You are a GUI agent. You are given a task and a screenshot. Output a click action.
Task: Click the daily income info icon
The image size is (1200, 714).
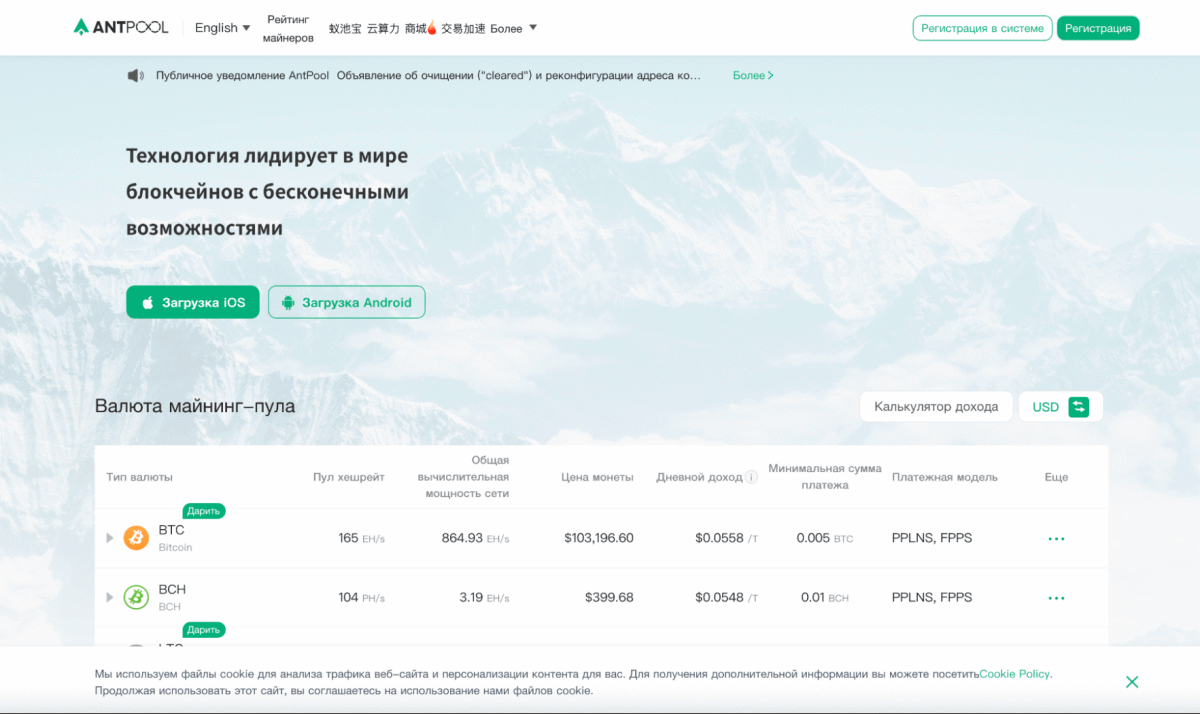pyautogui.click(x=751, y=477)
